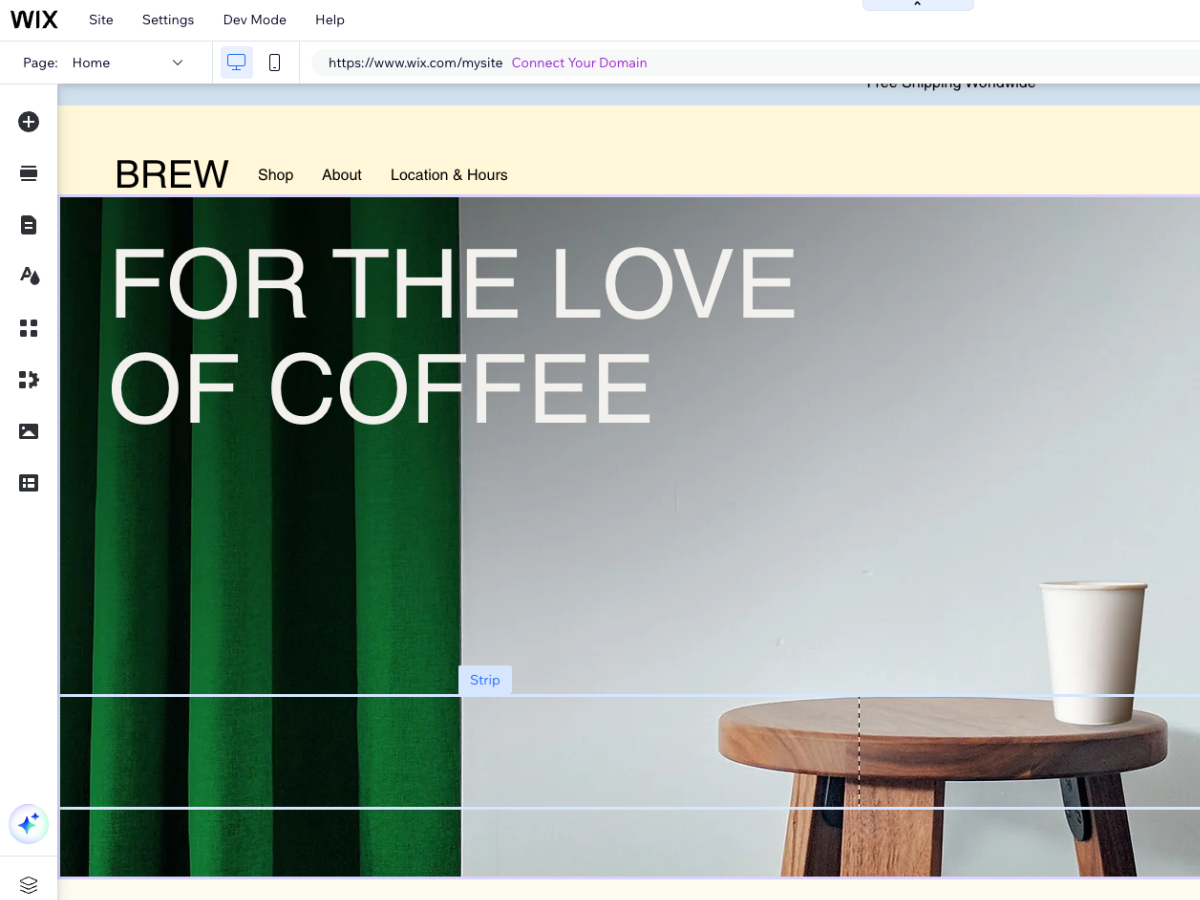Select the FOR THE LOVE OF COFFEE heading

click(x=453, y=336)
